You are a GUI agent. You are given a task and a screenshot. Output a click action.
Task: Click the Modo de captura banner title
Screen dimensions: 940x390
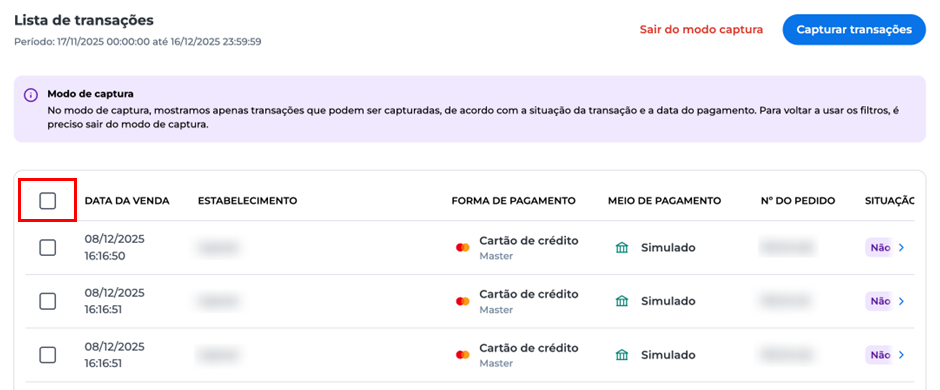[x=91, y=94]
